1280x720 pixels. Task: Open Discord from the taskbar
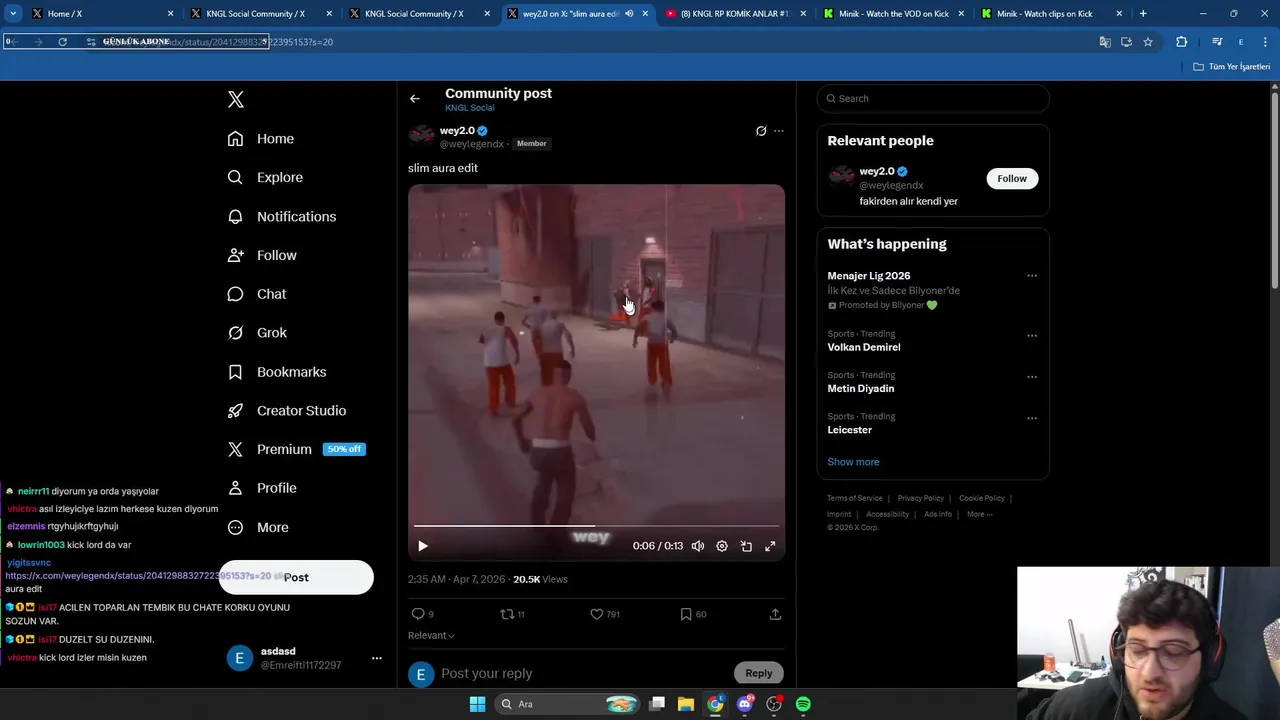click(x=744, y=704)
